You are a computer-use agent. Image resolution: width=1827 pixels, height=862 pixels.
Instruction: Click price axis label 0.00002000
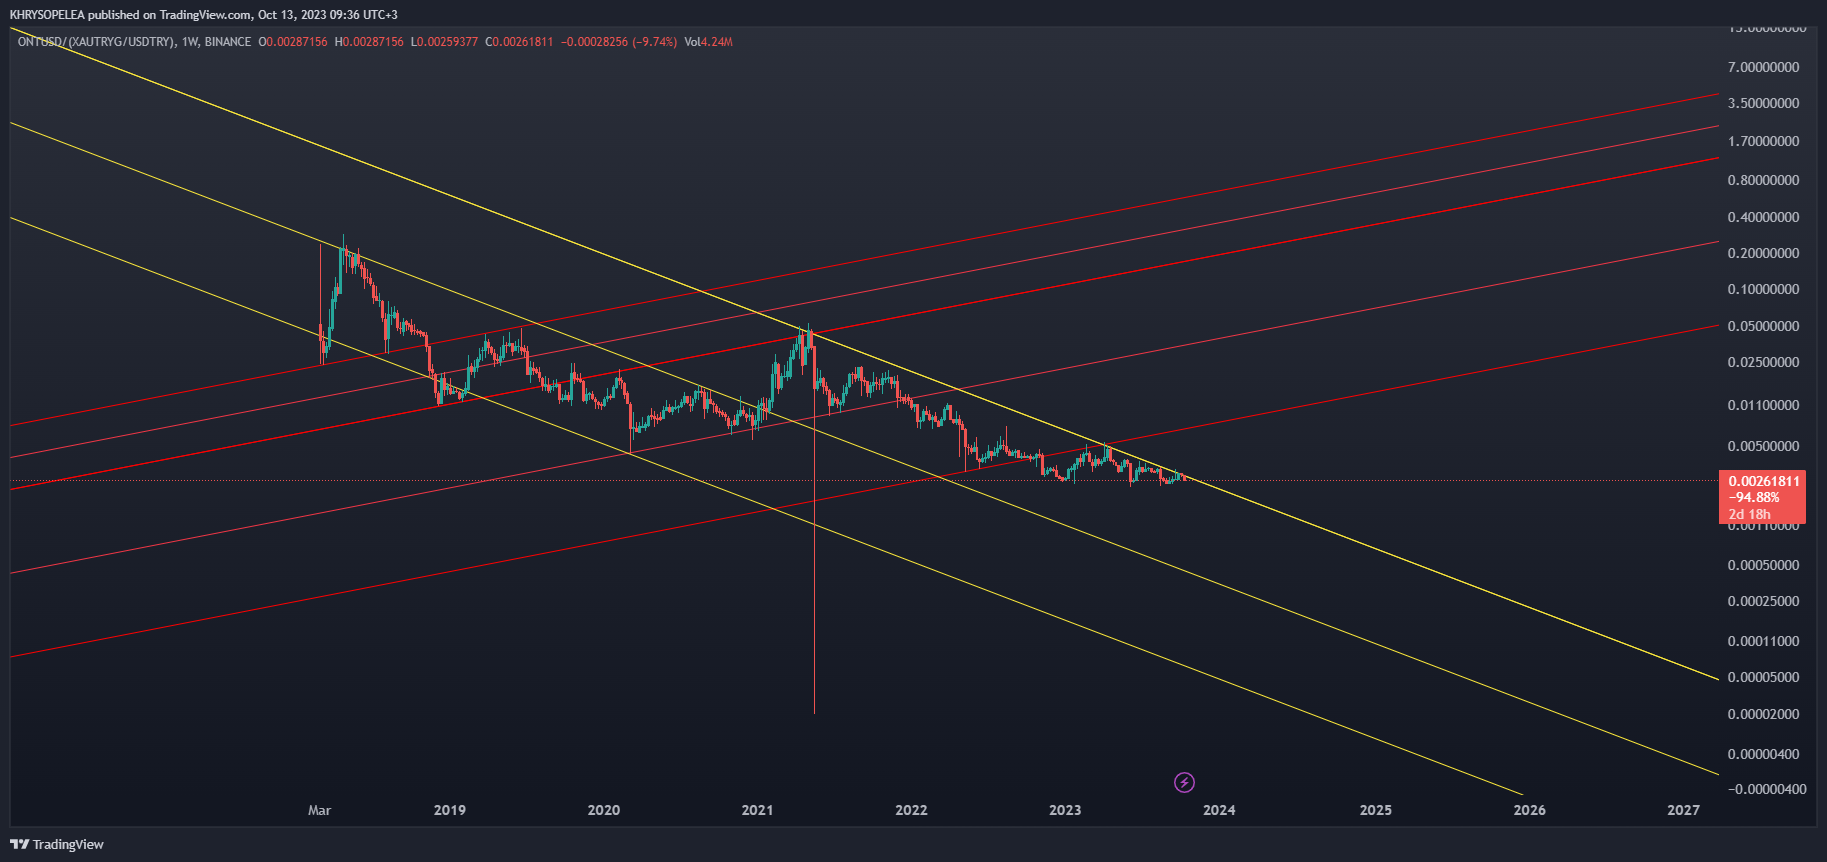1763,714
